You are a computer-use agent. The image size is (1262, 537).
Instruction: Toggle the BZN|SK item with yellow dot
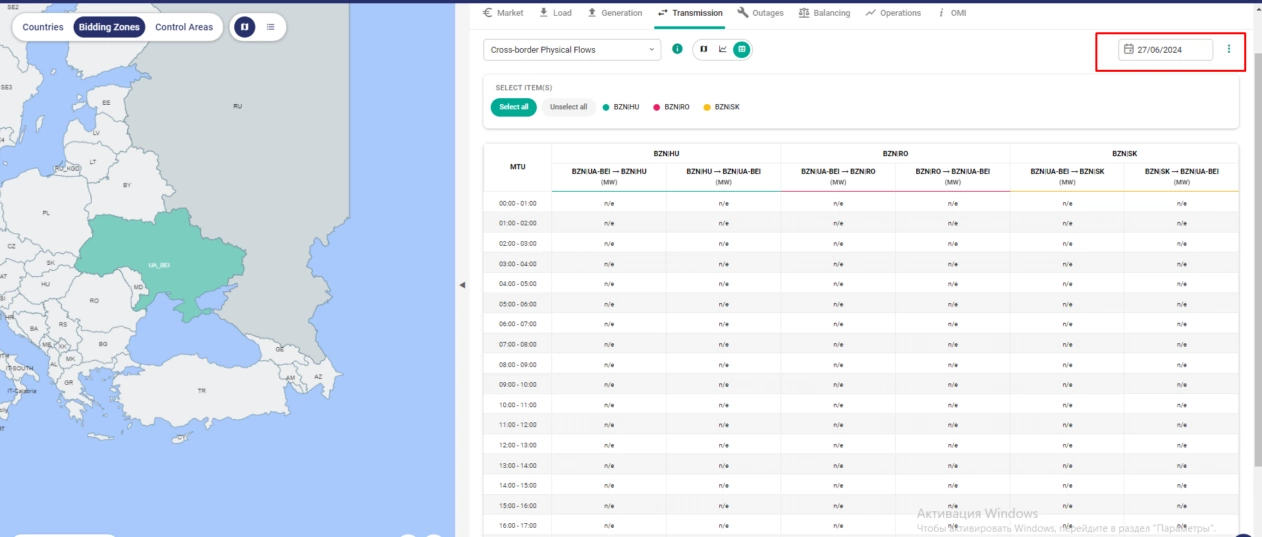pyautogui.click(x=721, y=107)
